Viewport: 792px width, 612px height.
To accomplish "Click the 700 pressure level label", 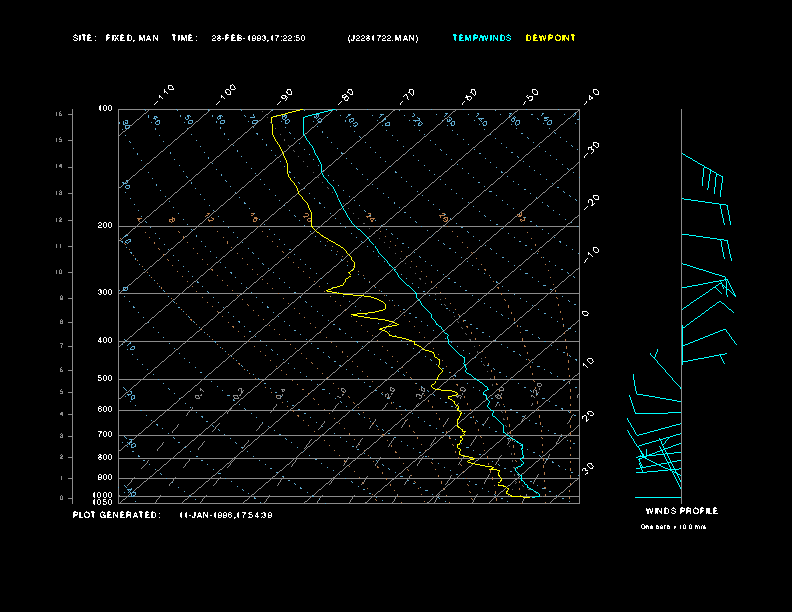I will pyautogui.click(x=105, y=434).
